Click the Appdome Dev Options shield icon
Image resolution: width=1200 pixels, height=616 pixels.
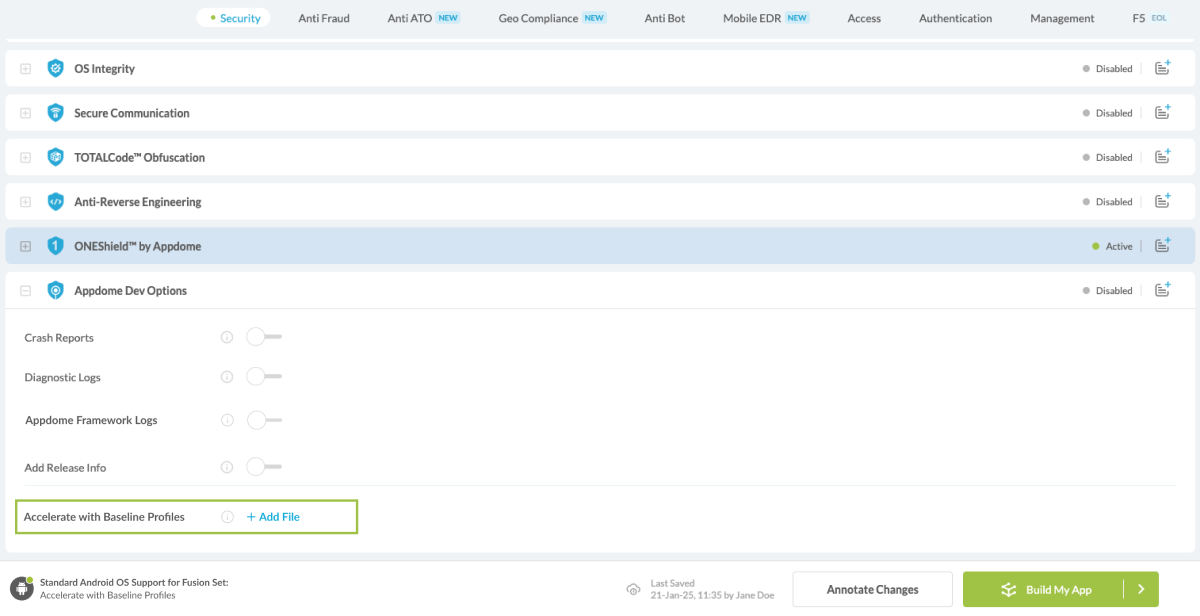[x=56, y=290]
